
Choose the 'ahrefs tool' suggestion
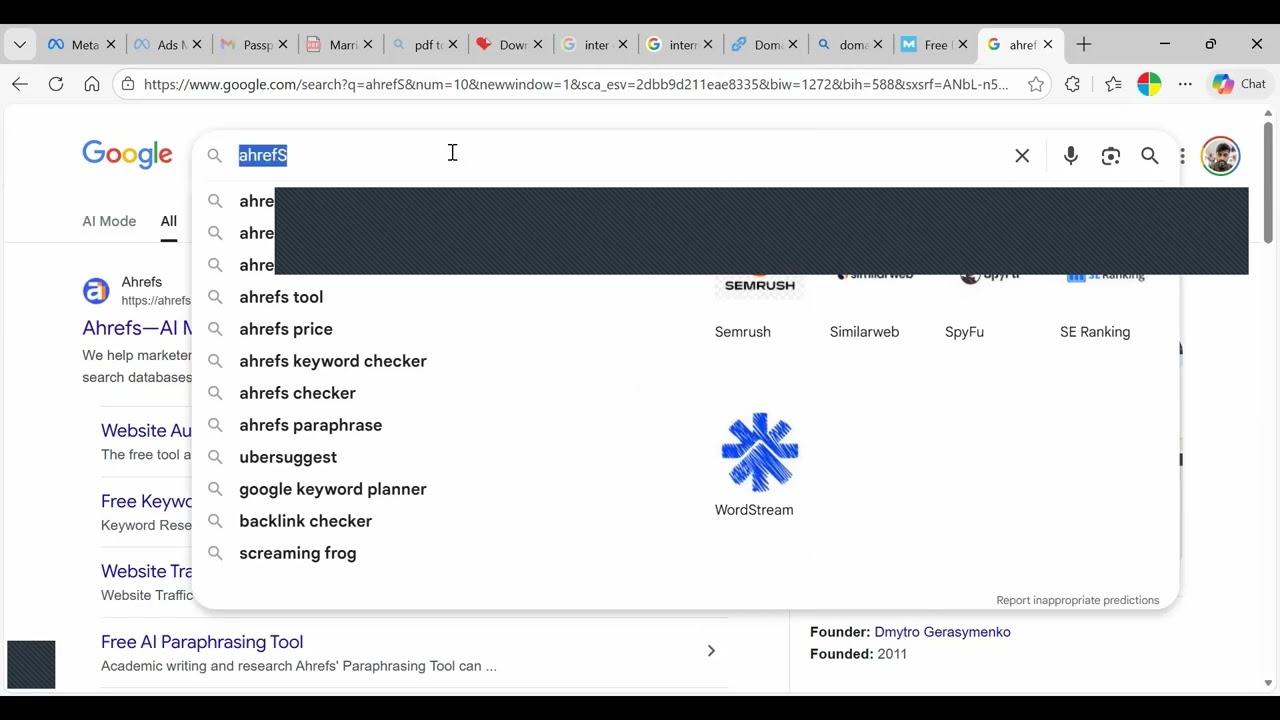(281, 297)
